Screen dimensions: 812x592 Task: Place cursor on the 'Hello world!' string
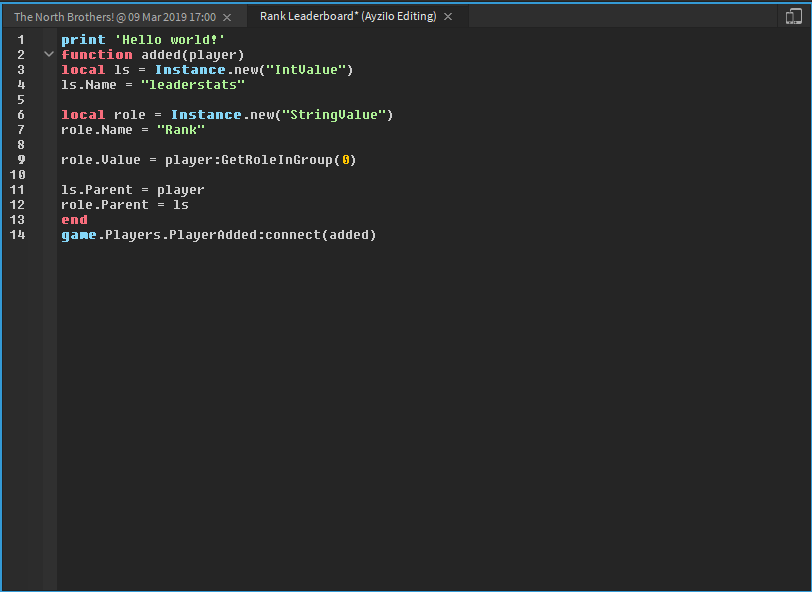(170, 39)
